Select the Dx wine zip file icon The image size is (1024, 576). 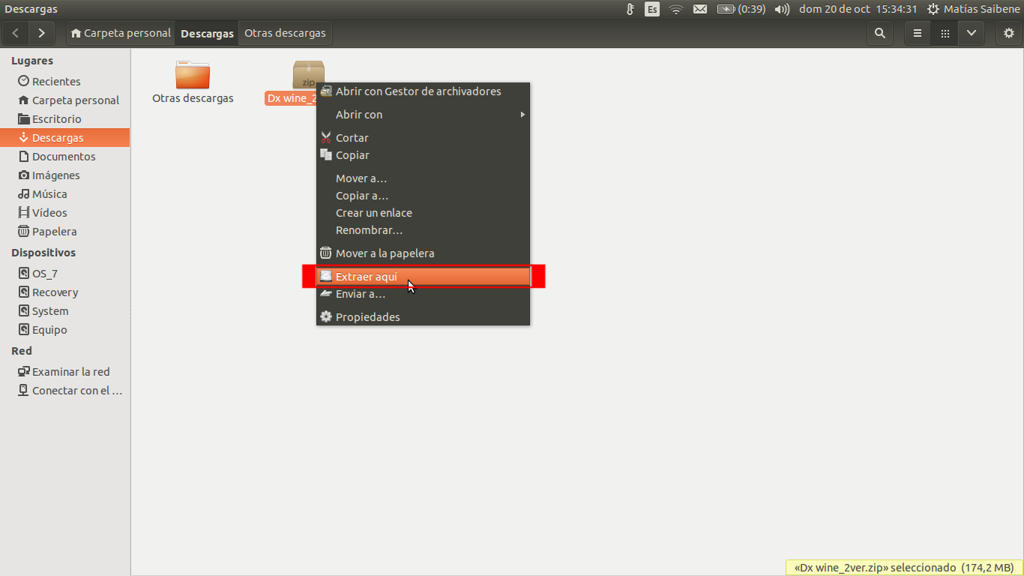308,74
